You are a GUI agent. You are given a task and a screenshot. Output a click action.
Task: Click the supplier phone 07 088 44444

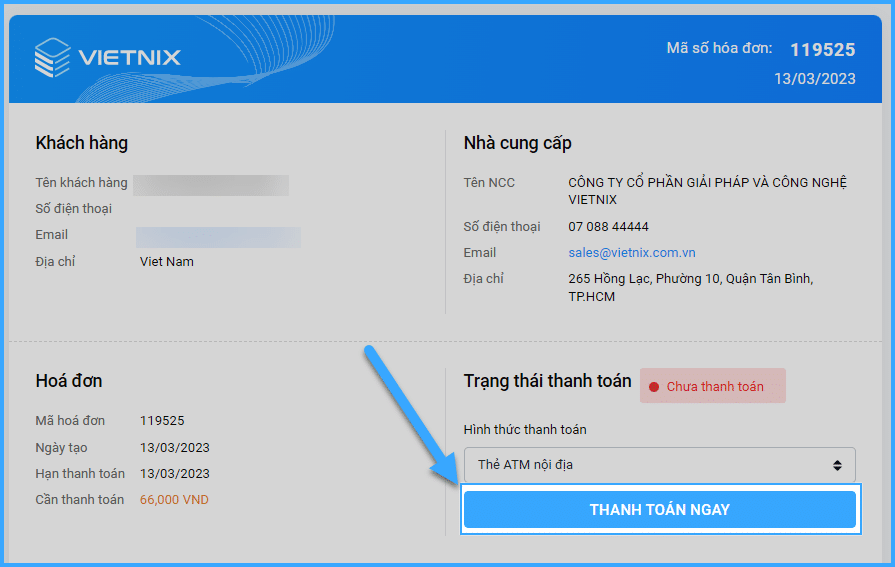point(608,227)
